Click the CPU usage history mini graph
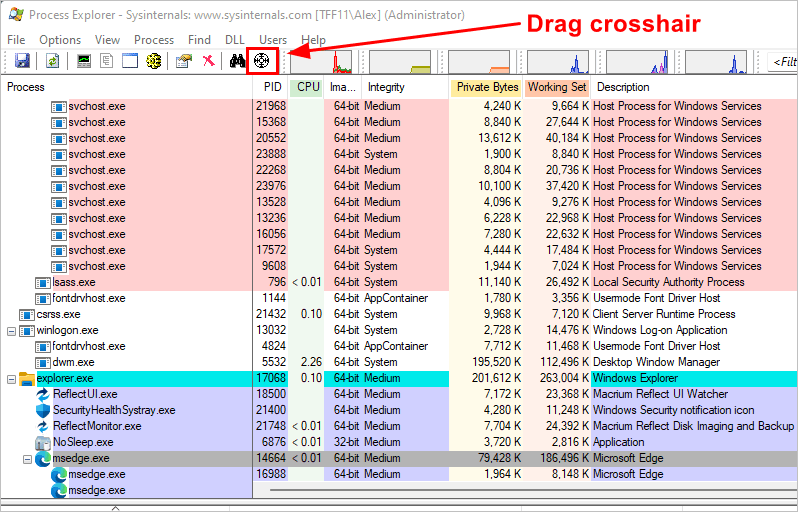798x512 pixels. click(322, 62)
